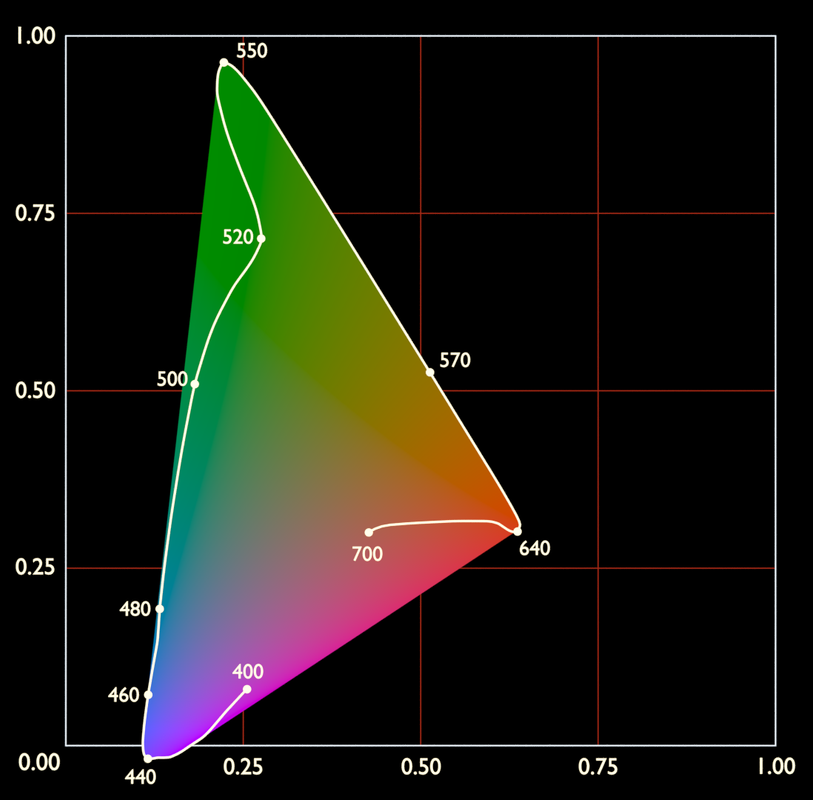
Task: Click the 500 wavelength label
Action: coord(172,380)
